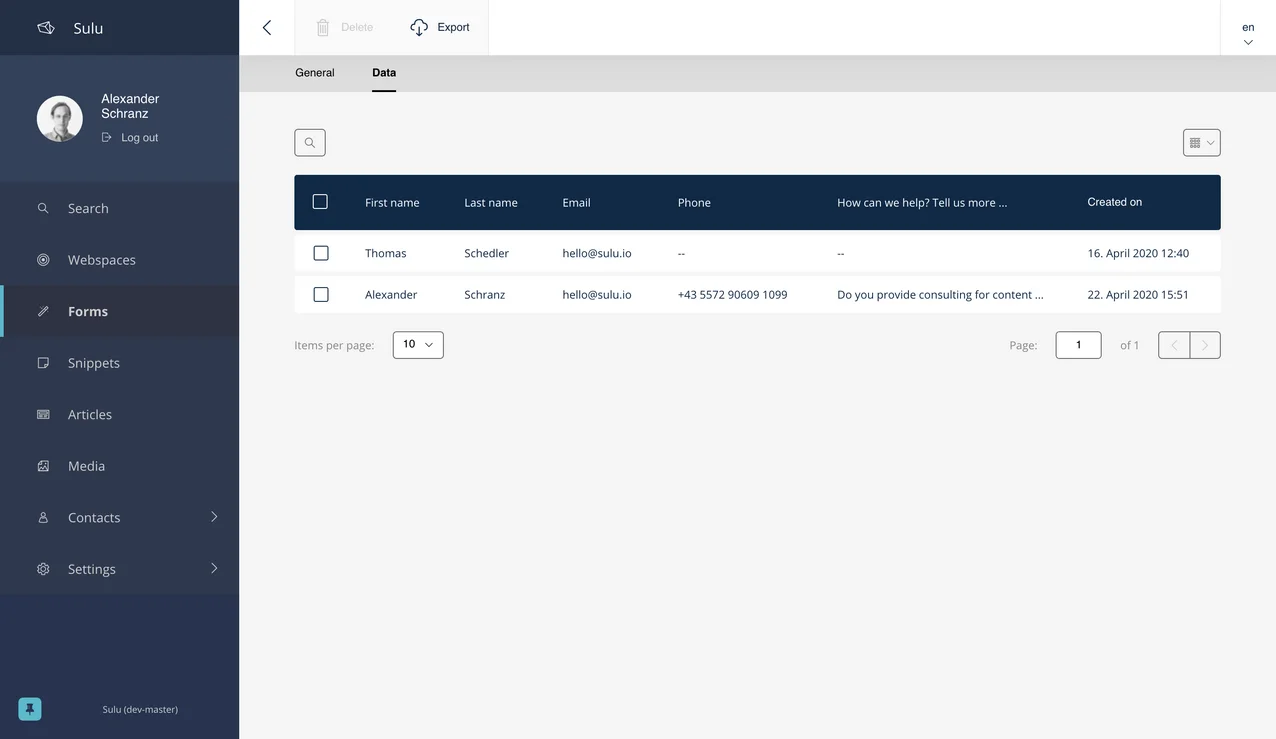Screen dimensions: 1276x739
Task: Open the list search magnifier field
Action: pyautogui.click(x=309, y=140)
